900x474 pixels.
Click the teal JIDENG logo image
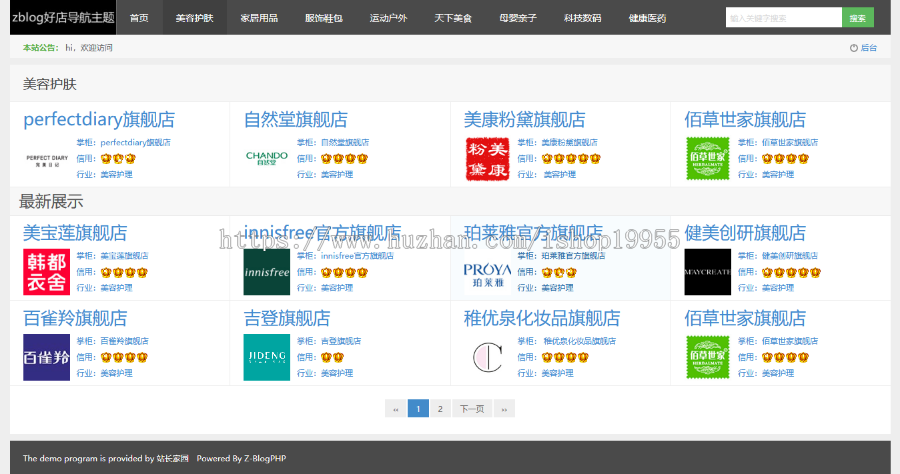click(267, 358)
